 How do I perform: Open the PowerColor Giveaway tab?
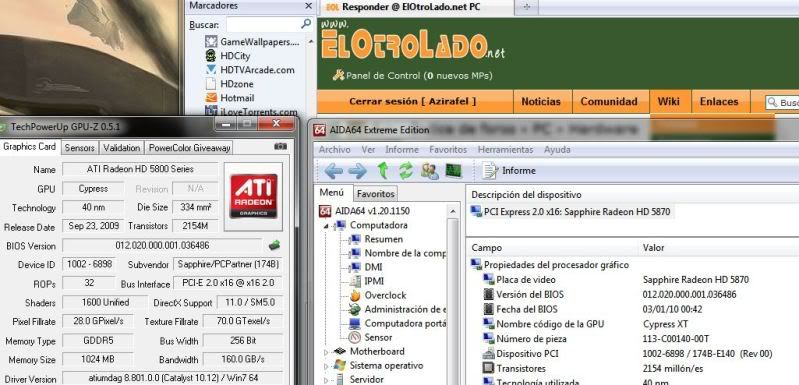pos(189,148)
